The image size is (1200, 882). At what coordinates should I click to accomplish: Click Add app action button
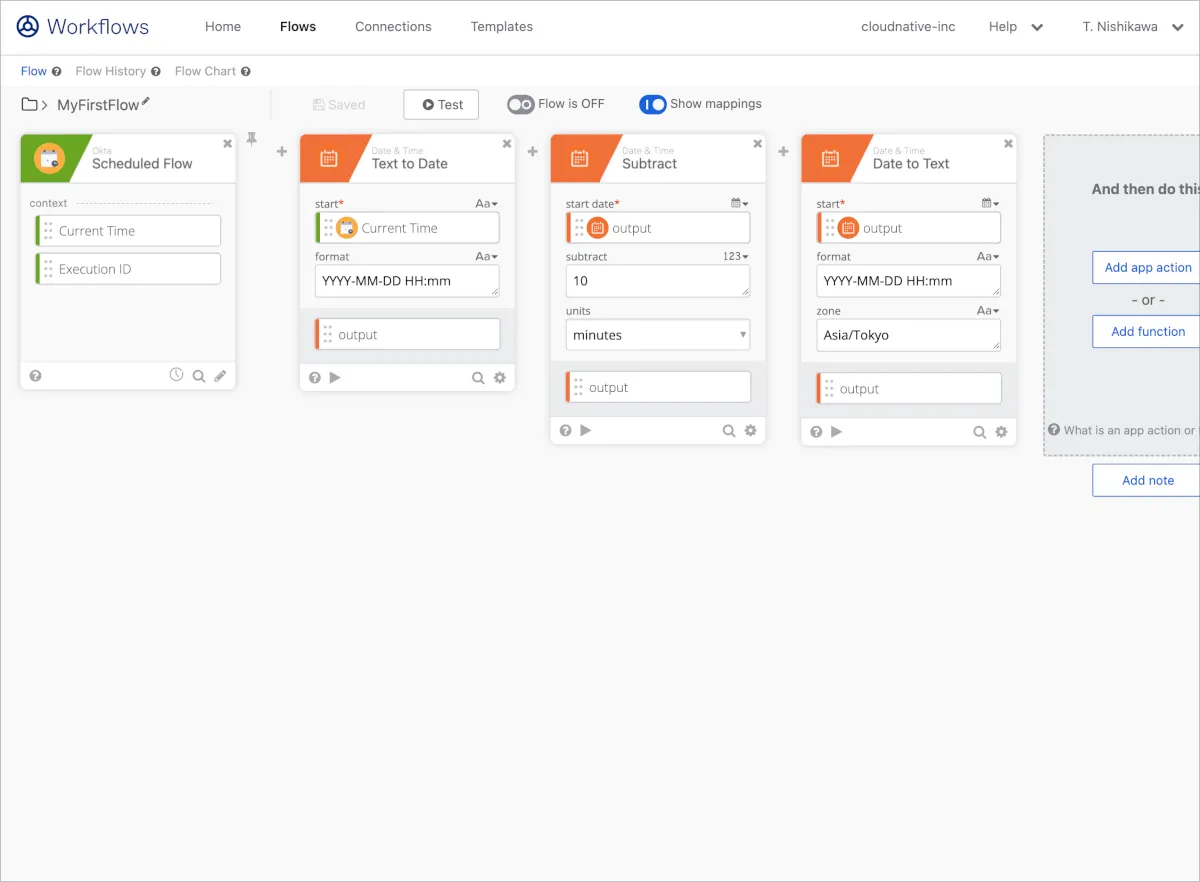pyautogui.click(x=1146, y=268)
